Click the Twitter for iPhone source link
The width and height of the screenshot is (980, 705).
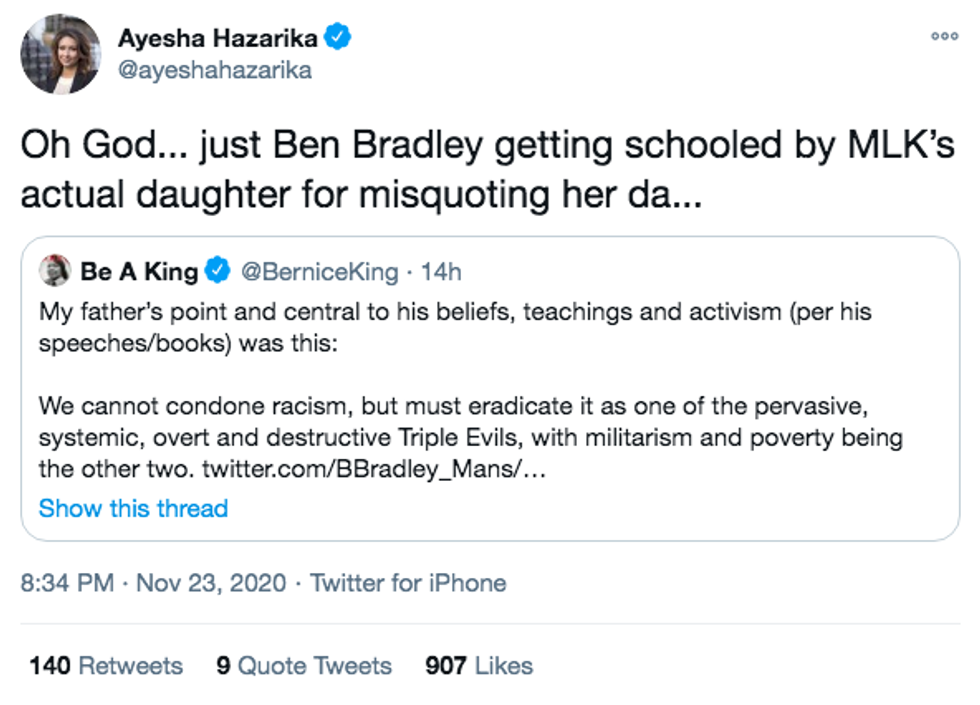coord(408,583)
